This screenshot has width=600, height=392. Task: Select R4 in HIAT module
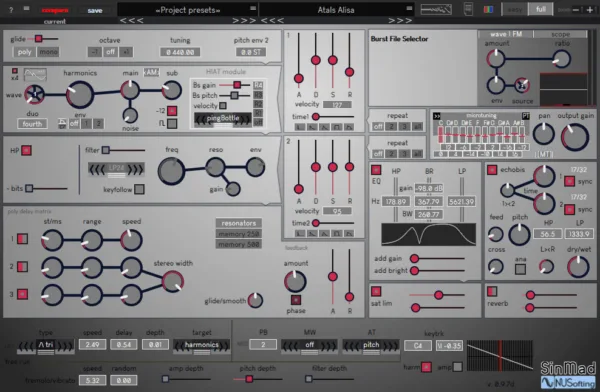point(258,85)
